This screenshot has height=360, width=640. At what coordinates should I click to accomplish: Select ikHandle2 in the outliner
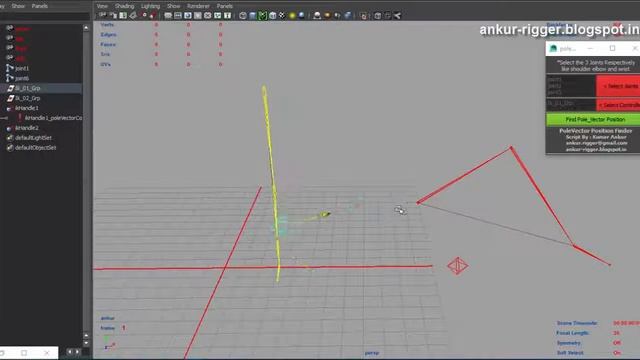click(27, 128)
